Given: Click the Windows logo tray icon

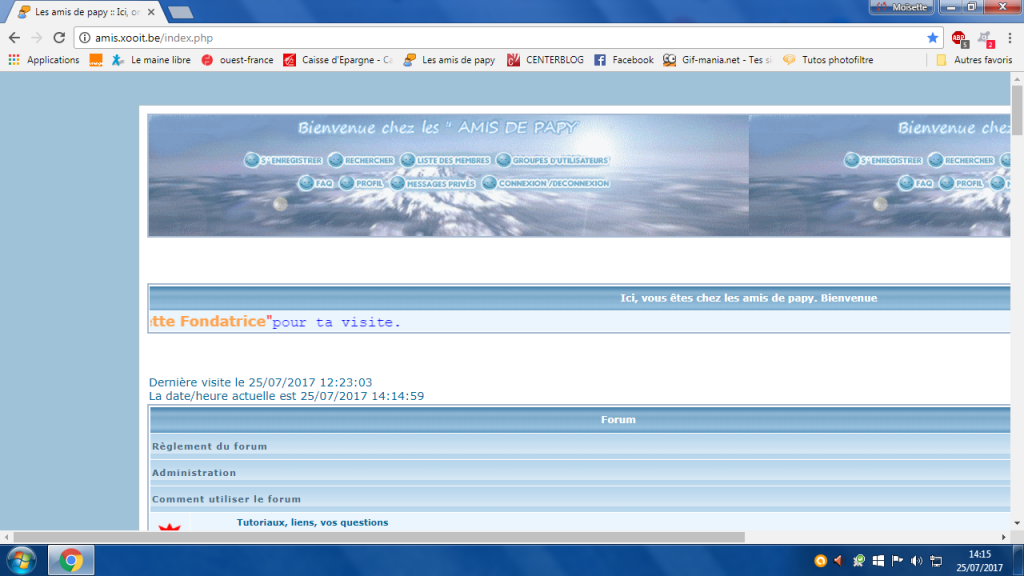Looking at the screenshot, I should coord(878,560).
